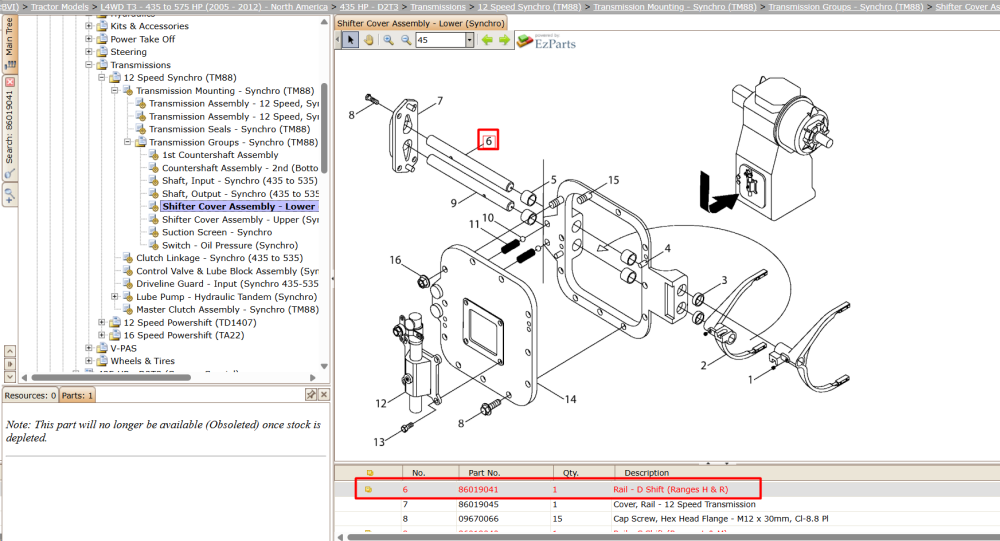Screen dimensions: 1000x541
Task: Select Switch - Oil Pressure (Synchro) tree item
Action: [230, 246]
